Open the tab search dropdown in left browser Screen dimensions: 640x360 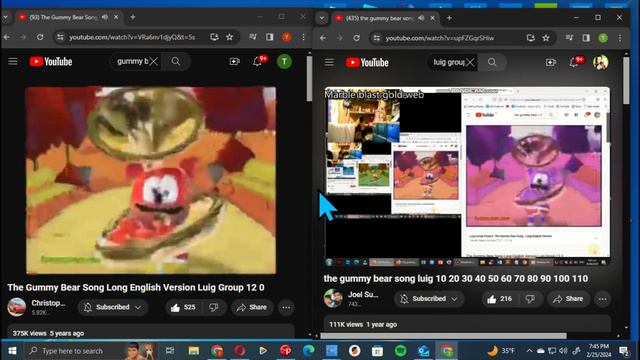pyautogui.click(x=6, y=17)
